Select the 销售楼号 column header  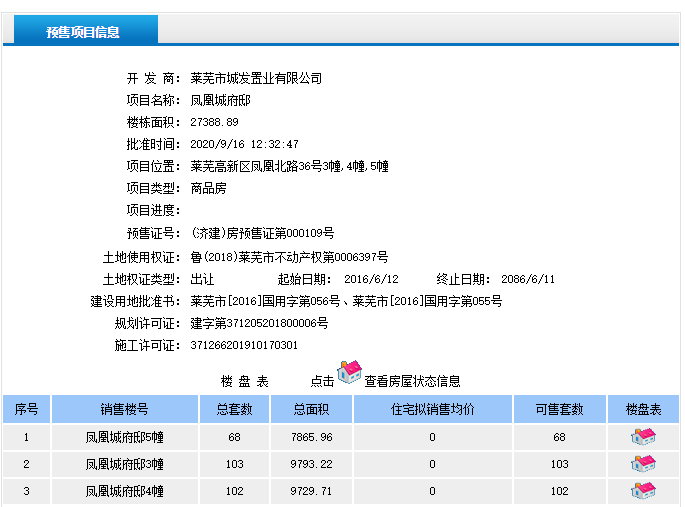[125, 409]
